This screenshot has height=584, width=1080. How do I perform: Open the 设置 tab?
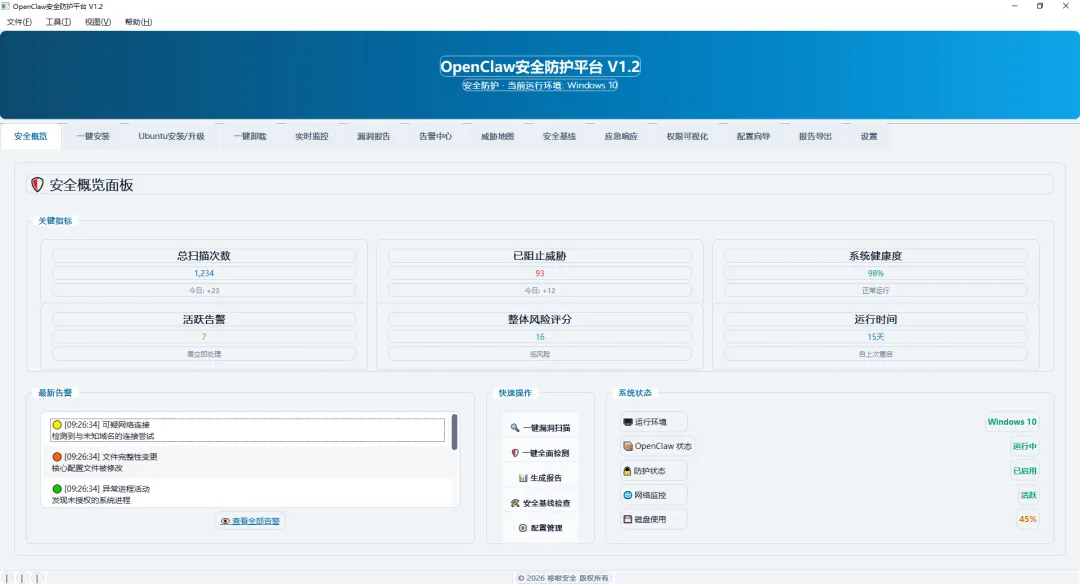coord(869,136)
